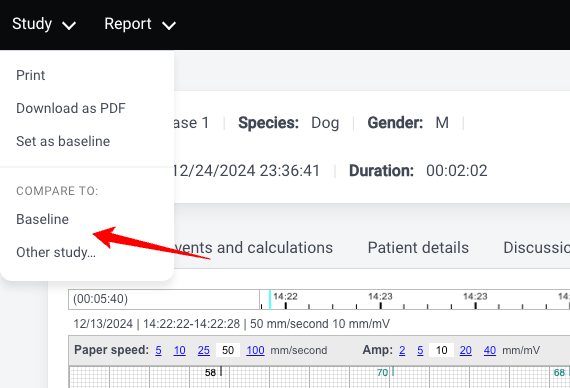Open the Study dropdown menu
Screen dimensions: 570x388
pyautogui.click(x=44, y=24)
